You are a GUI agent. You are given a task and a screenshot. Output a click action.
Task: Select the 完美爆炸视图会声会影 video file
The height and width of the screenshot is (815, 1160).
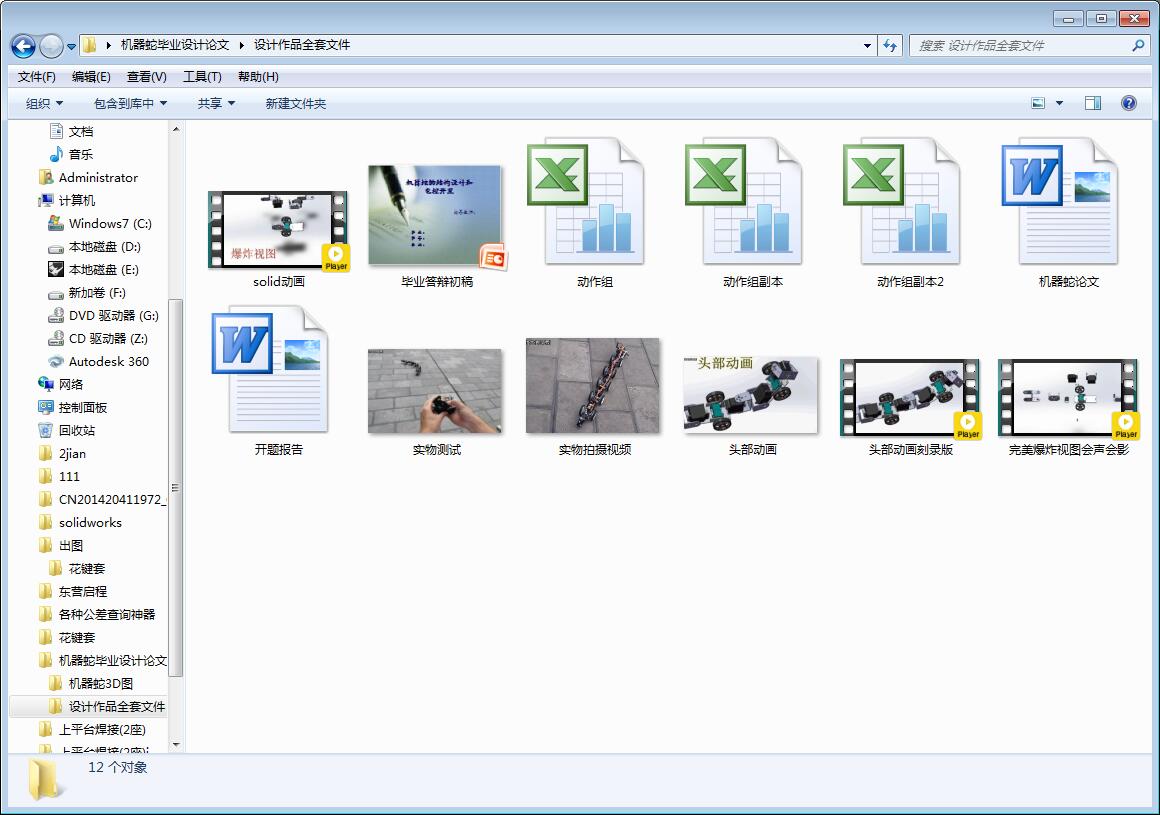tap(1068, 408)
